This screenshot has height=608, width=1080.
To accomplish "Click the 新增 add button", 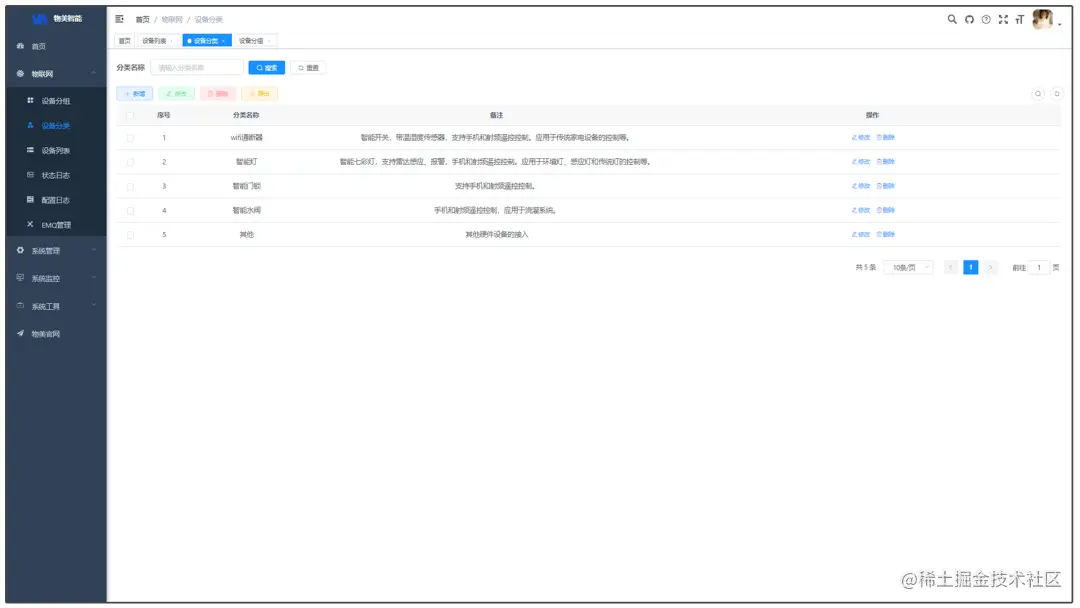I will (134, 94).
